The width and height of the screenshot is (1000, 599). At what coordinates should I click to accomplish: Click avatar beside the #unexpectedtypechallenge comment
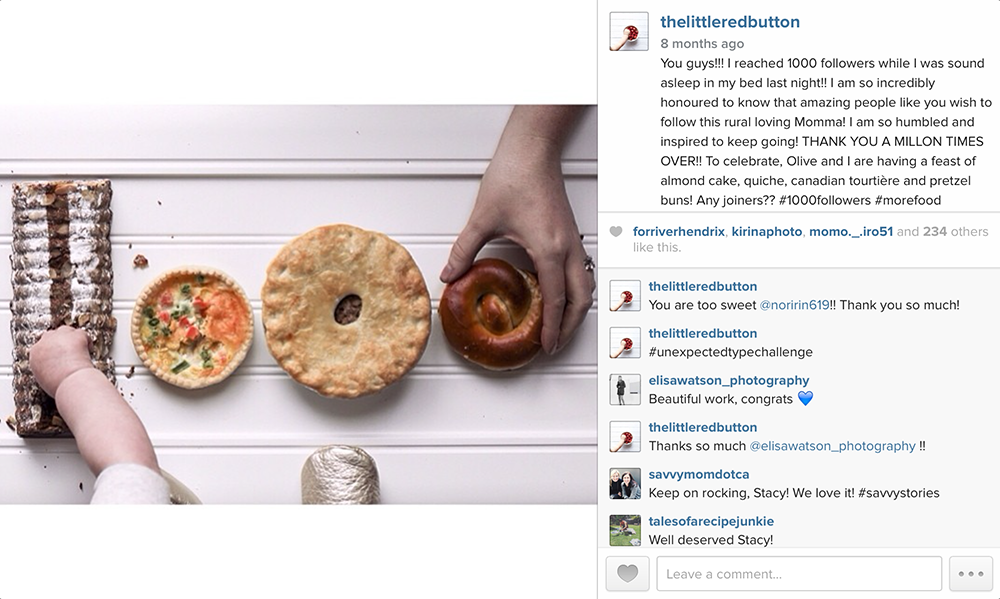coord(625,343)
